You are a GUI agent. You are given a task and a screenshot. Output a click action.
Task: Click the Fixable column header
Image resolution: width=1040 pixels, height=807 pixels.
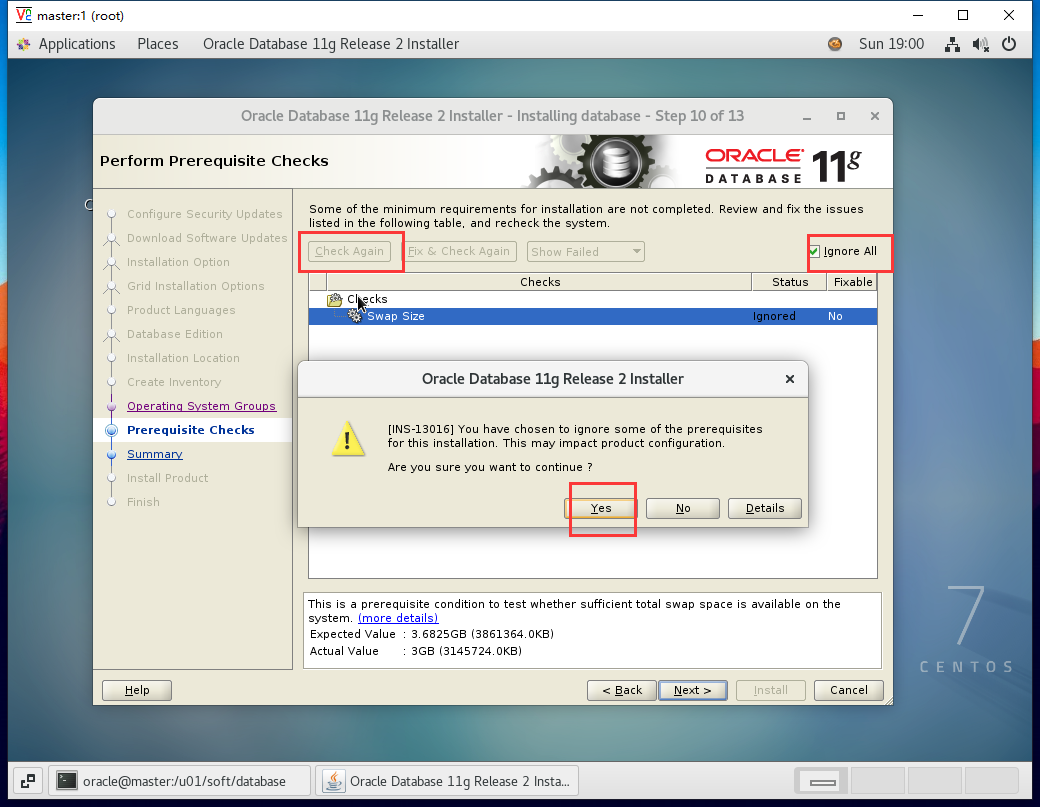coord(852,282)
